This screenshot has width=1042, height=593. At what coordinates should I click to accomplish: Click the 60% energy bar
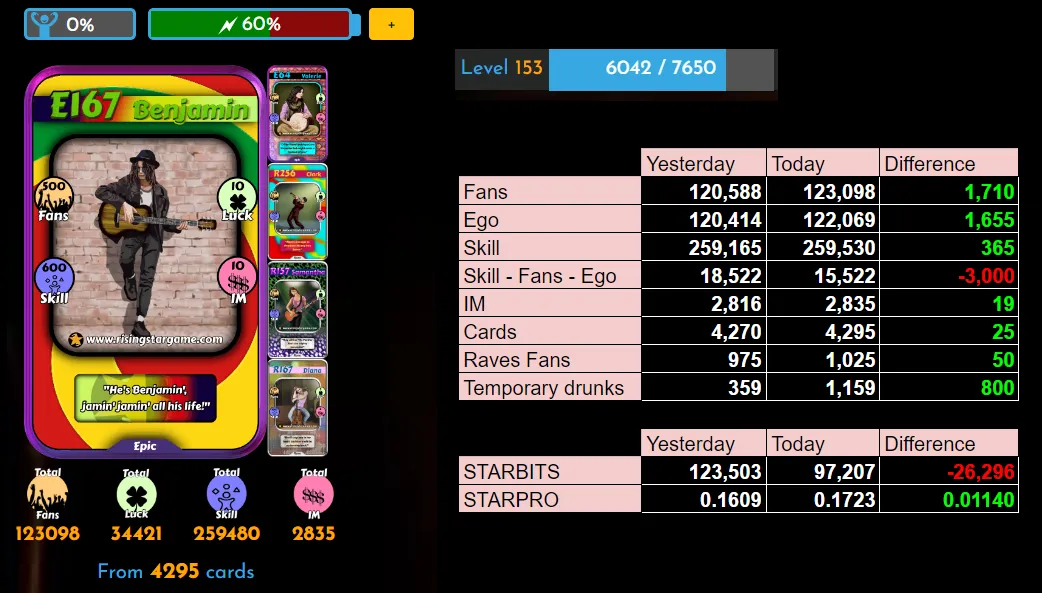[x=251, y=25]
